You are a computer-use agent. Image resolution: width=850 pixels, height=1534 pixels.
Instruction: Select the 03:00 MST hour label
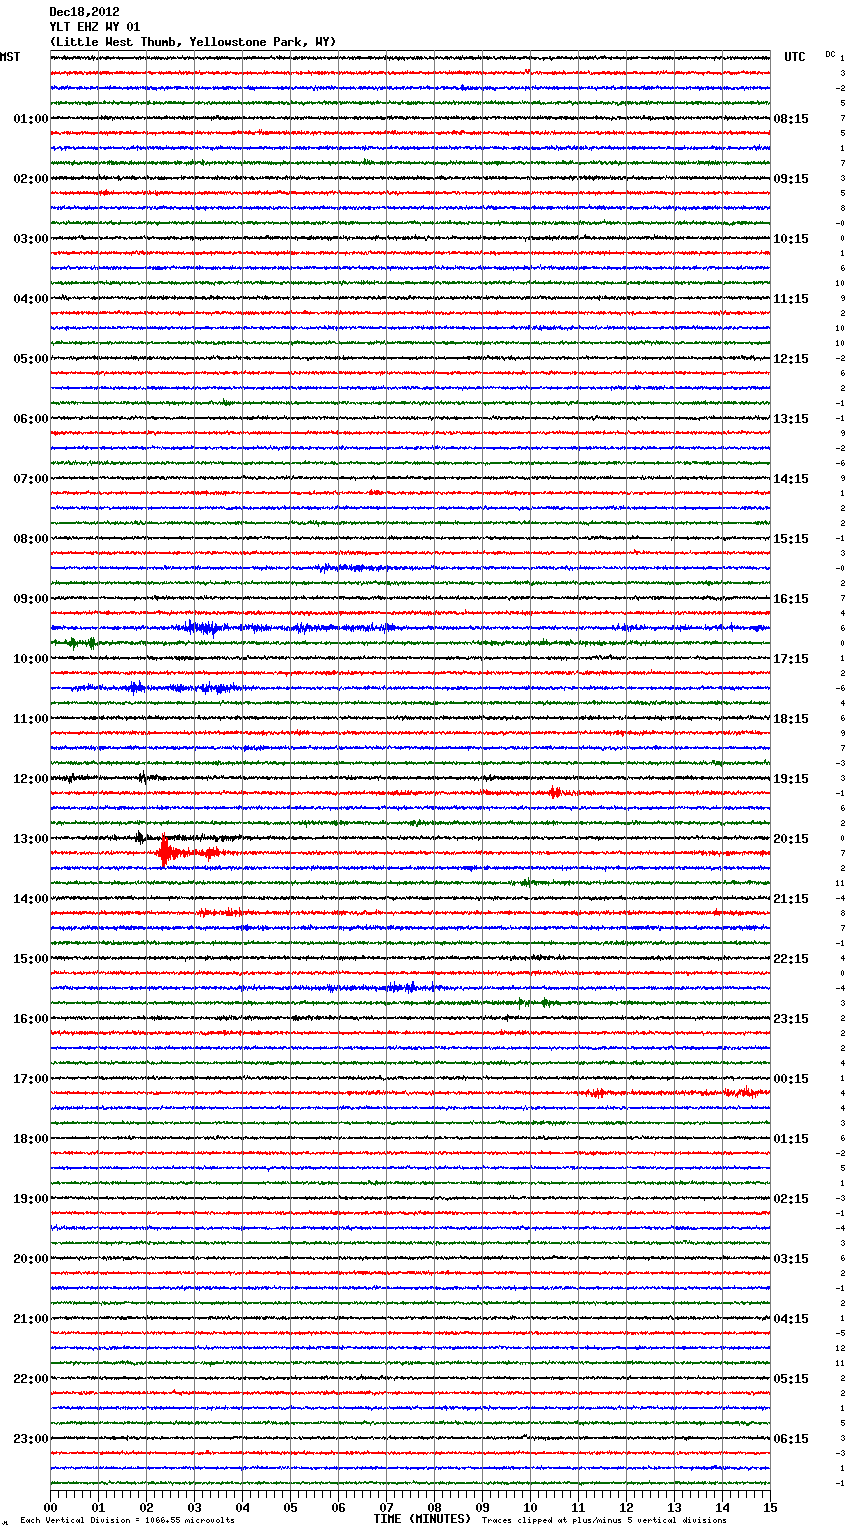(31, 239)
